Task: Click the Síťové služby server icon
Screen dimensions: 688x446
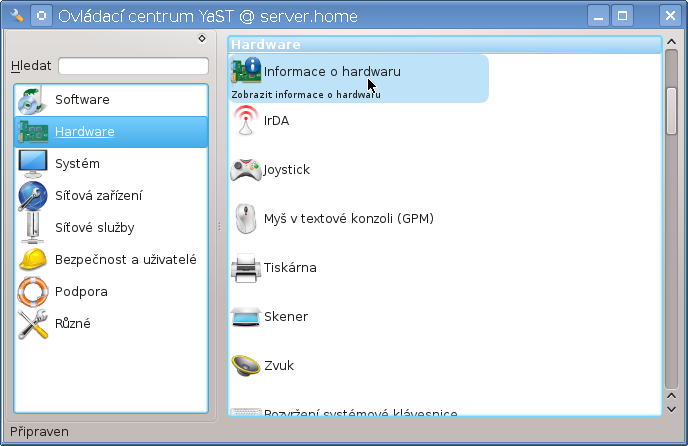Action: [x=32, y=228]
